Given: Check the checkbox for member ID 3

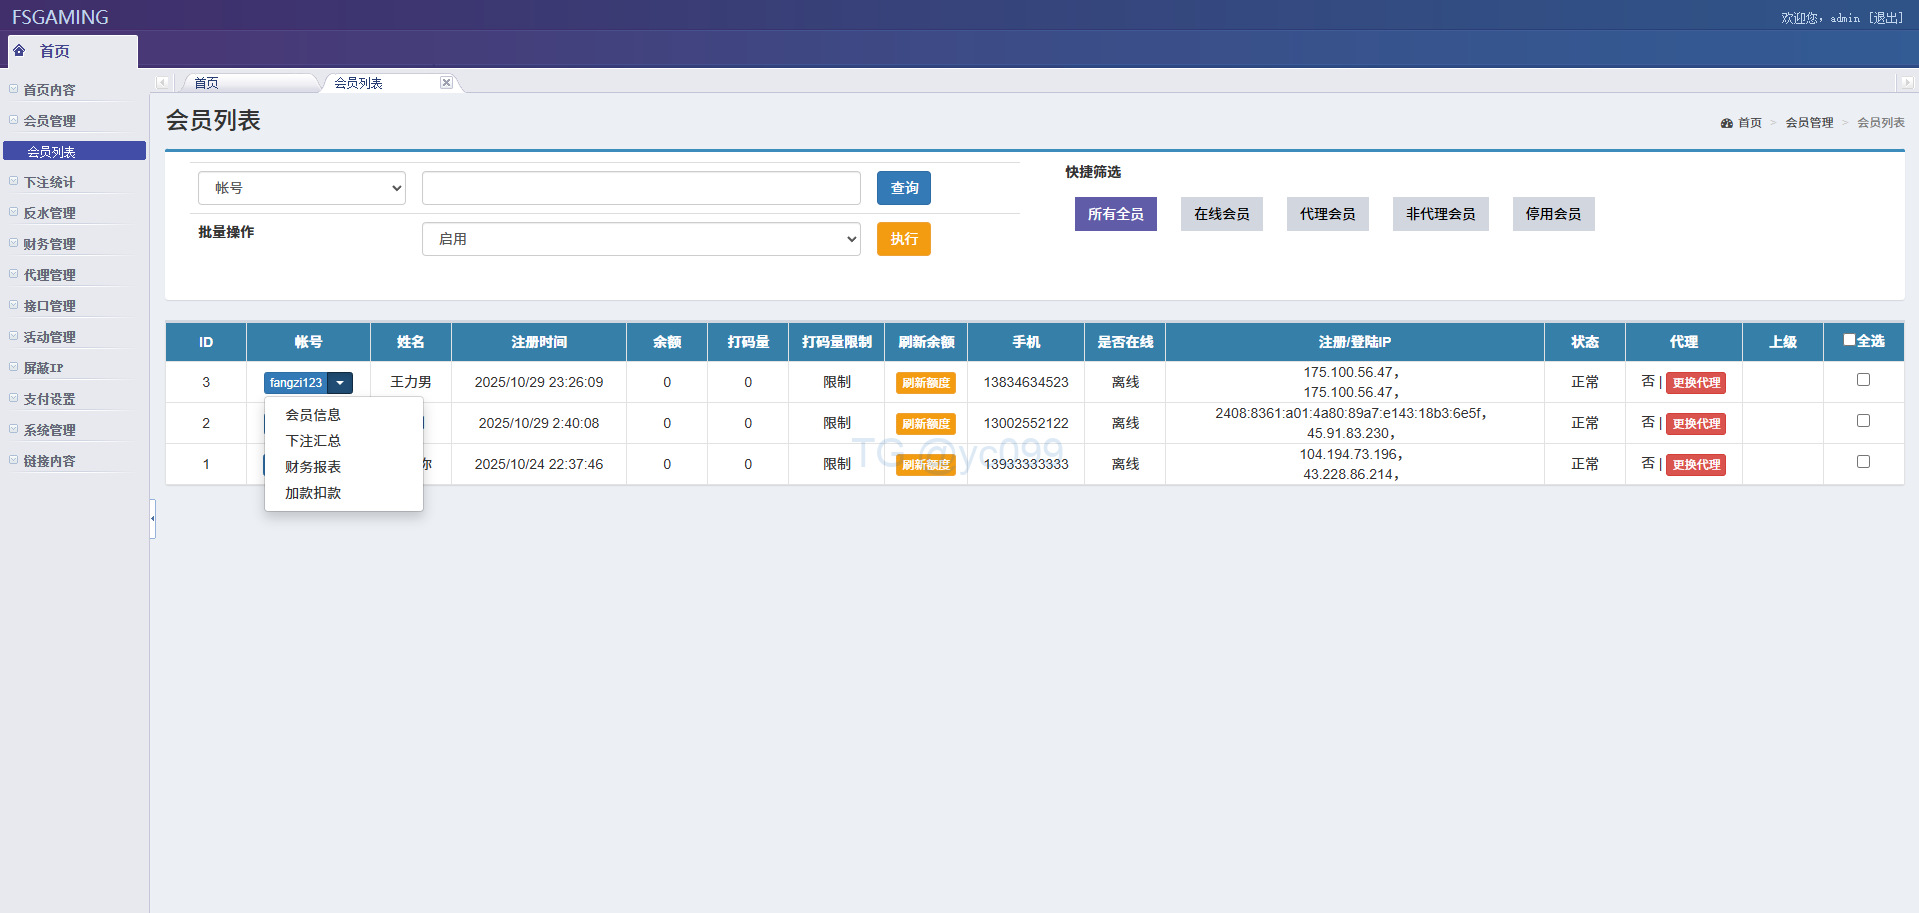Looking at the screenshot, I should pyautogui.click(x=1863, y=380).
